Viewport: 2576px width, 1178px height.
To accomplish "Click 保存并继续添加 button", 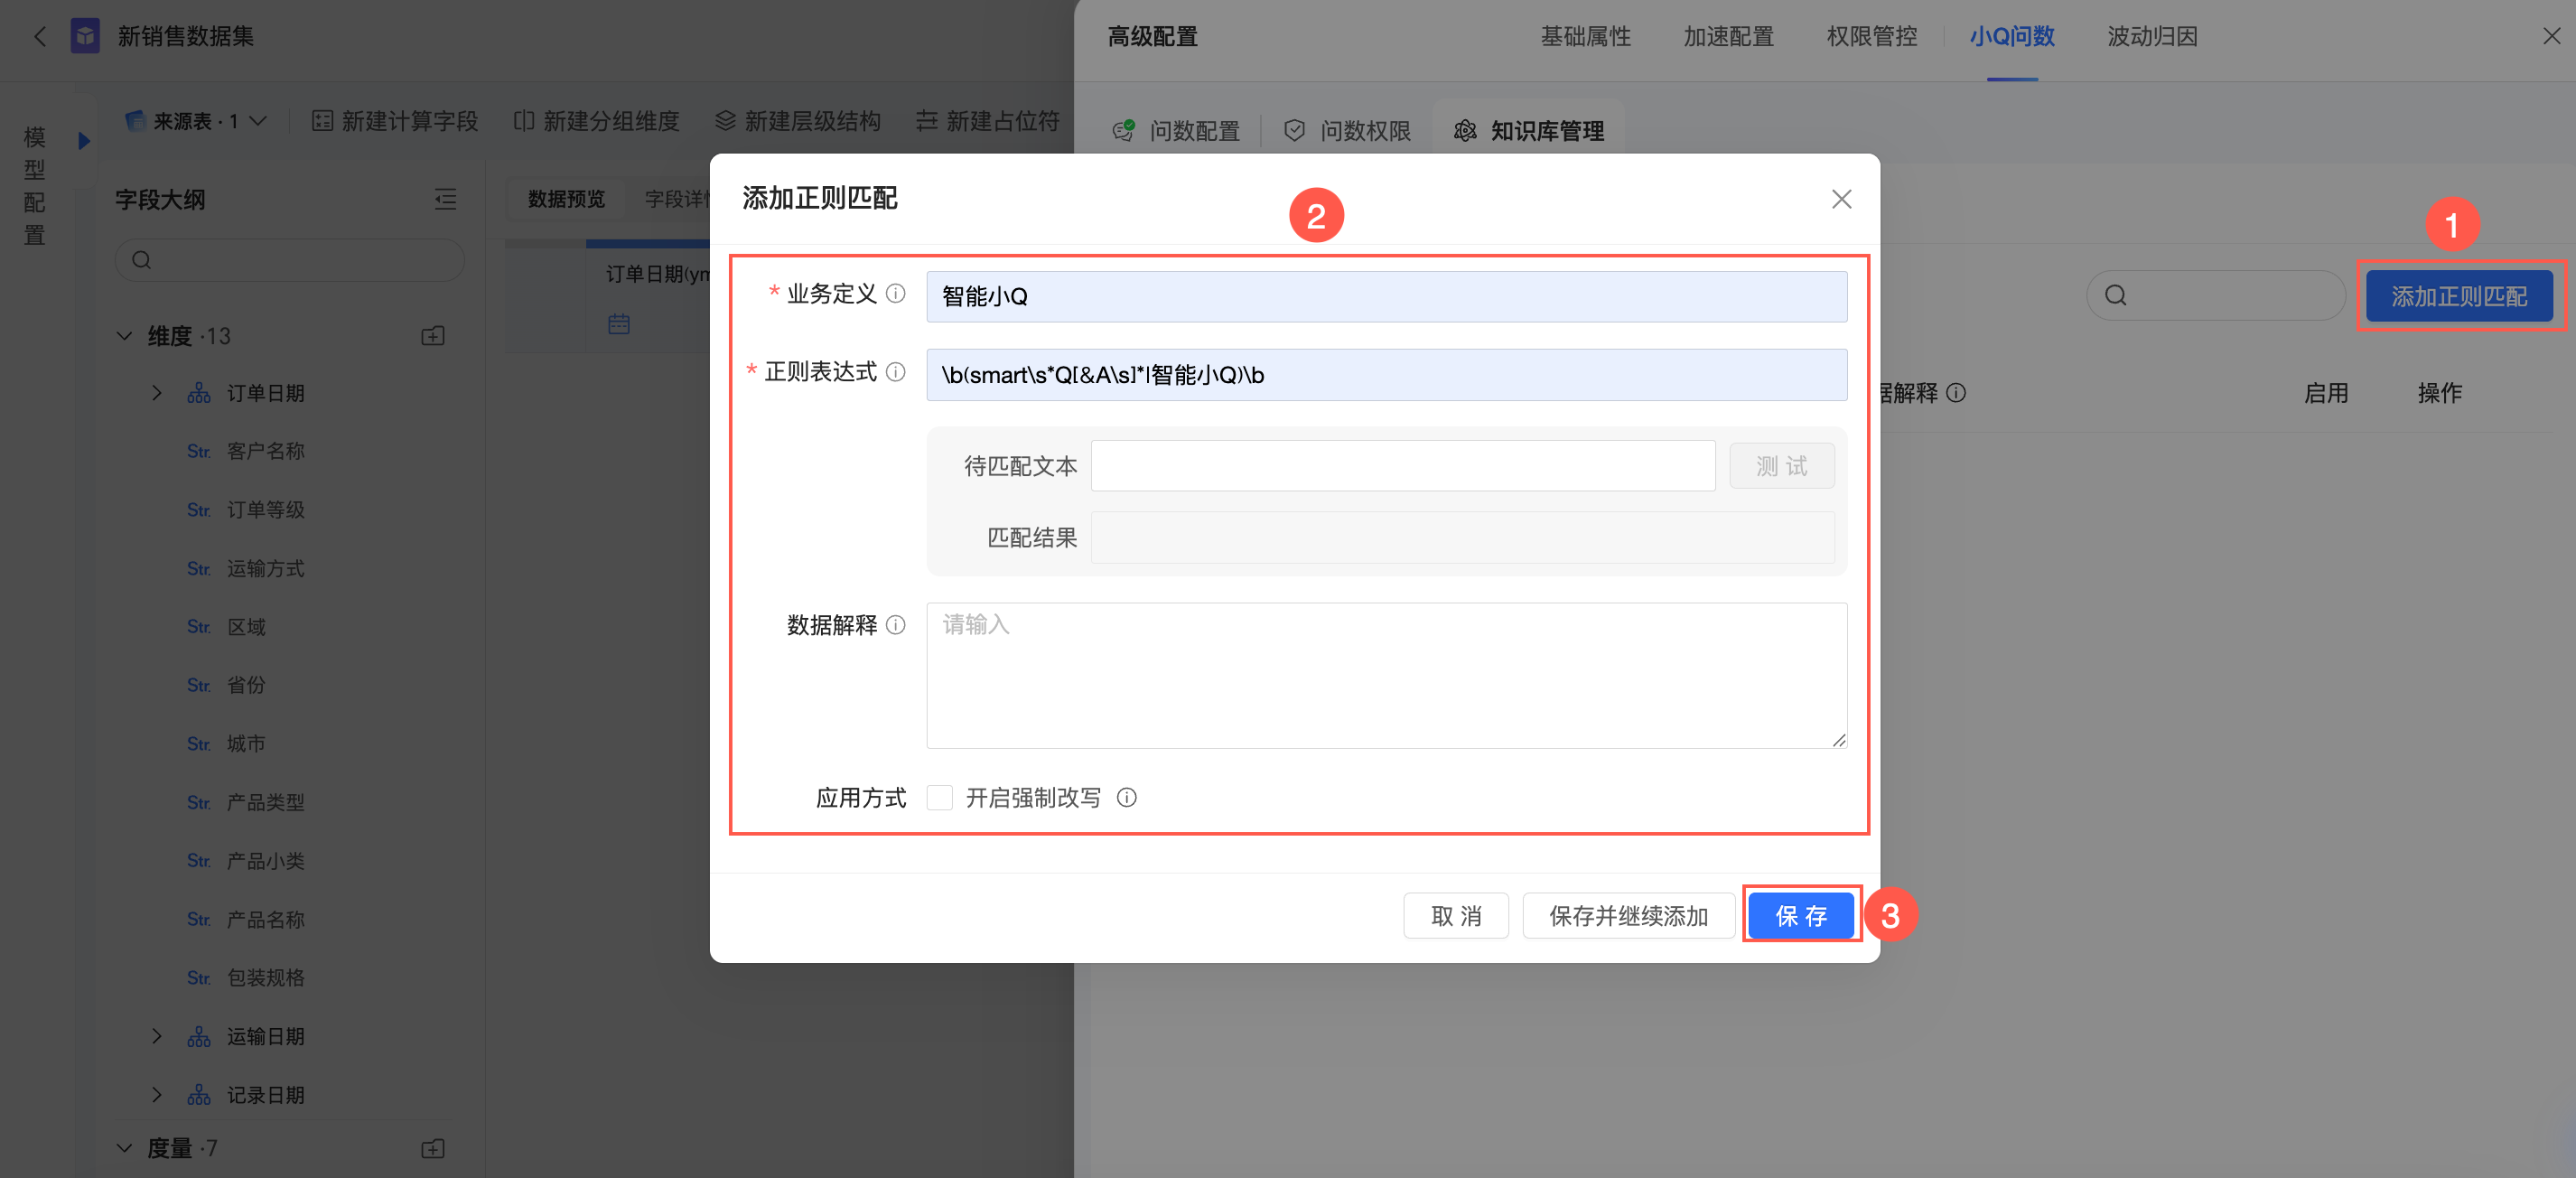I will click(1628, 915).
